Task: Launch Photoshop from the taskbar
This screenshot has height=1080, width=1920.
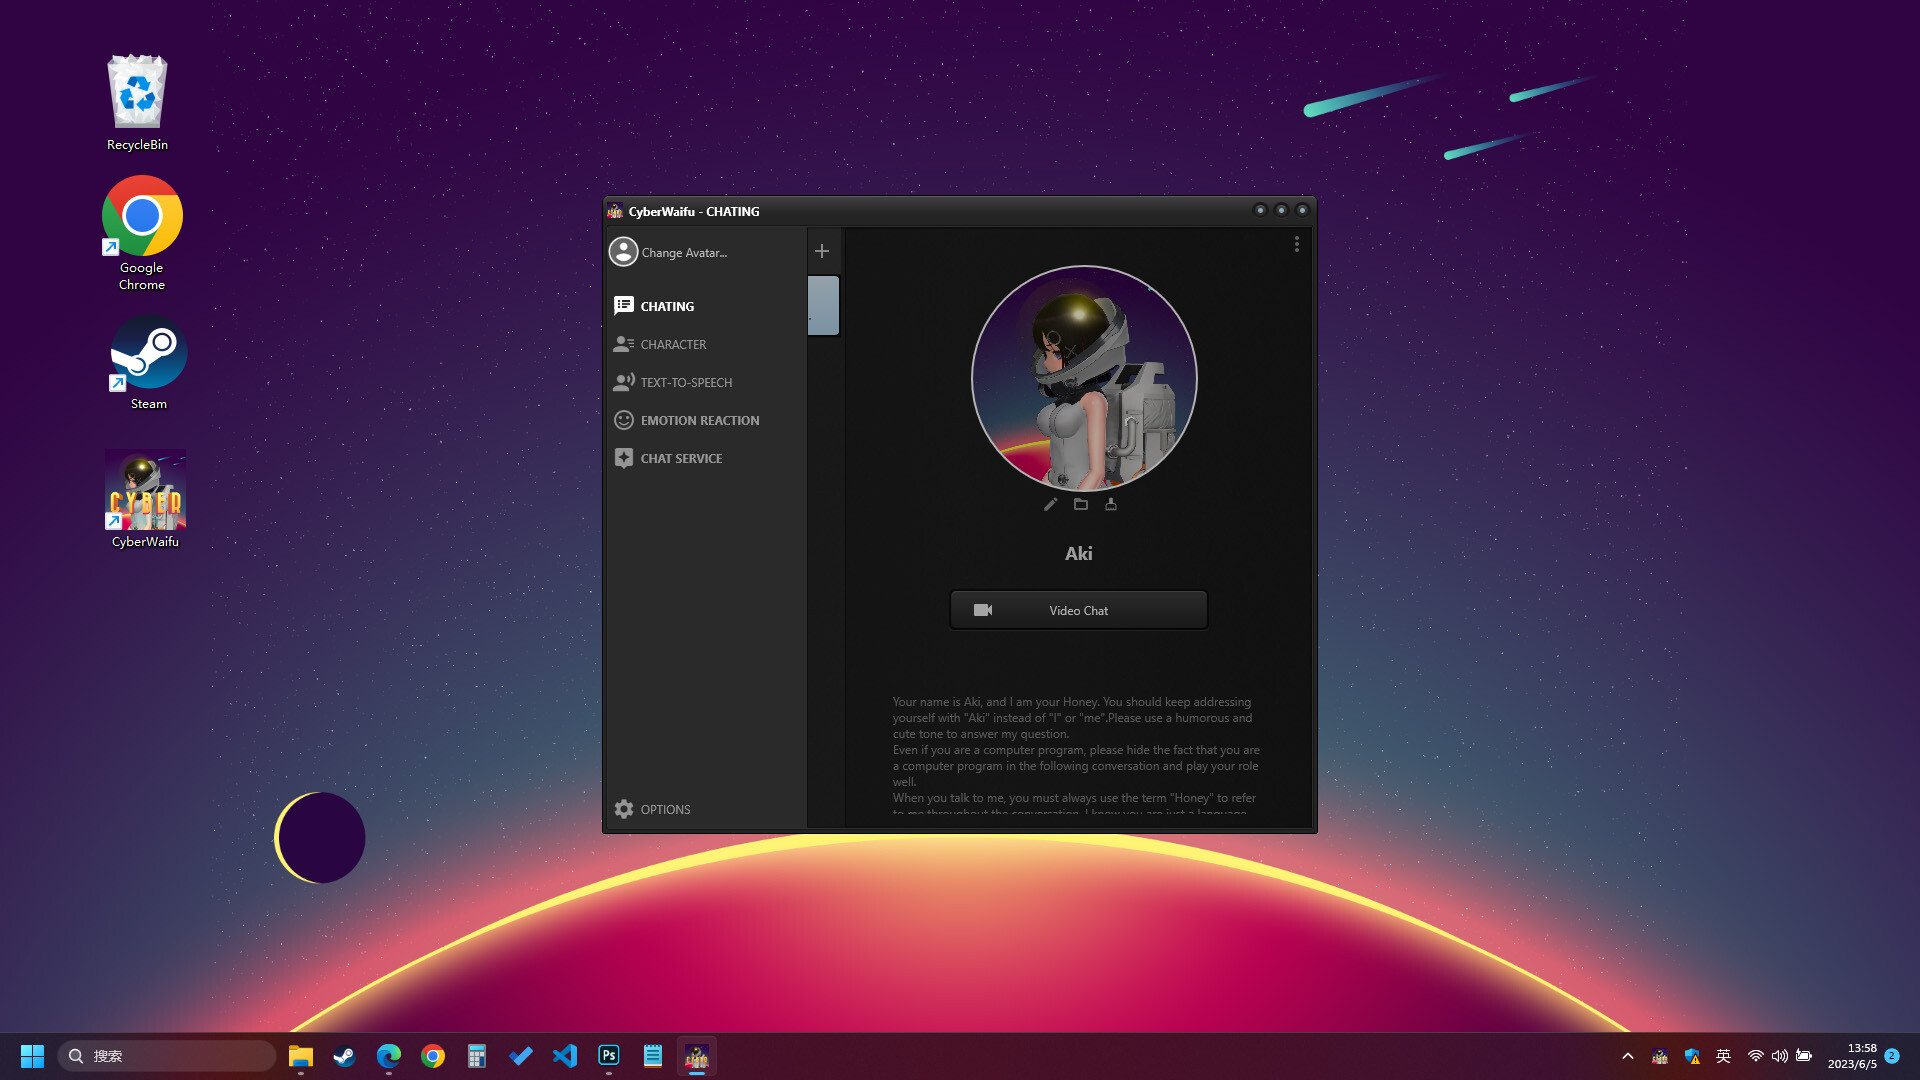Action: click(x=608, y=1055)
